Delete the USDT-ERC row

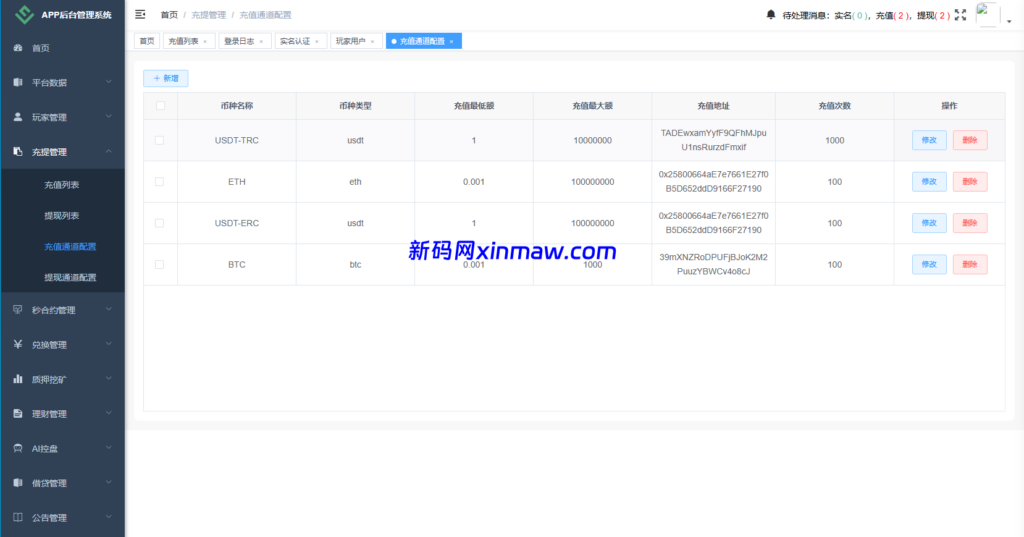(970, 223)
